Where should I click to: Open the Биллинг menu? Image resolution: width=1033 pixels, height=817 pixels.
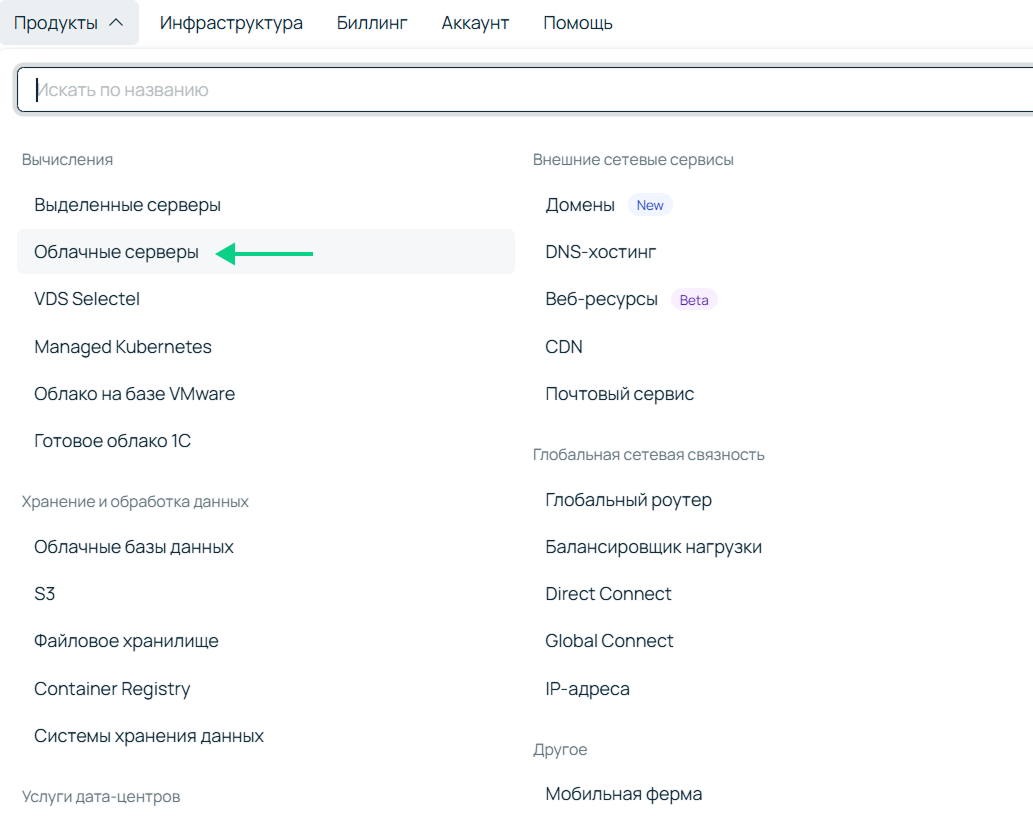372,22
